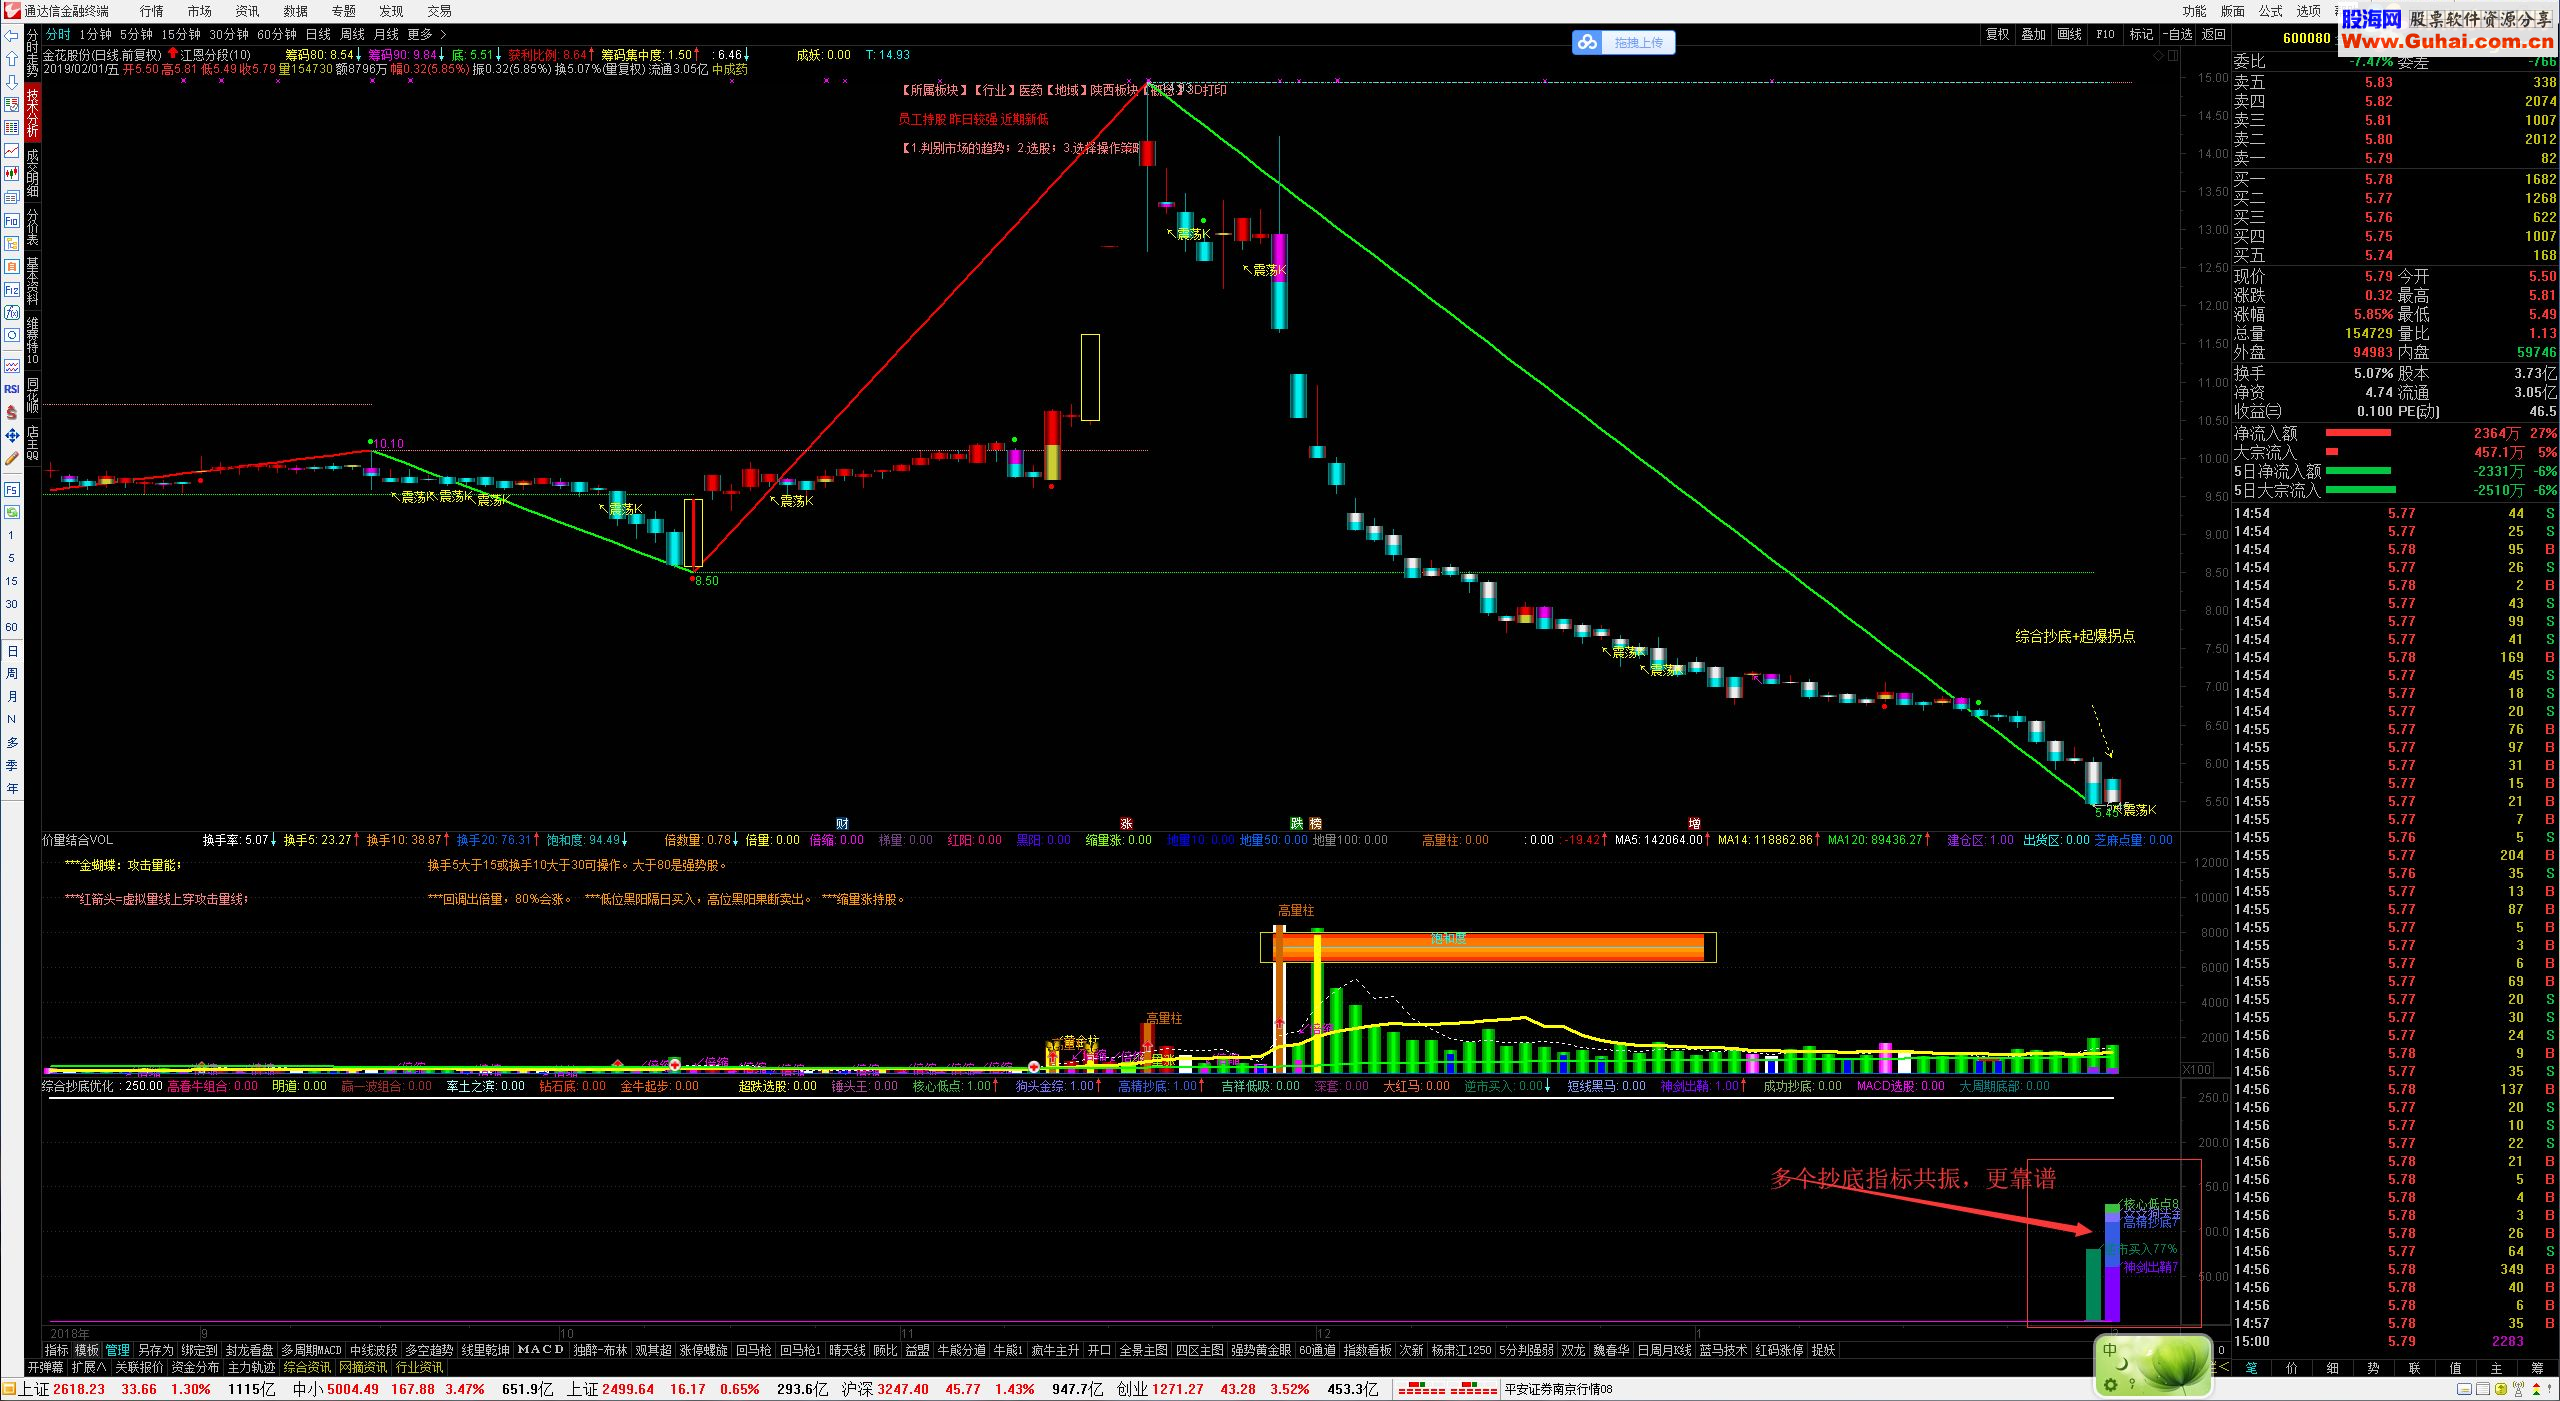The image size is (2560, 1401).
Task: Open the 资讯 menu
Action: pyautogui.click(x=248, y=11)
